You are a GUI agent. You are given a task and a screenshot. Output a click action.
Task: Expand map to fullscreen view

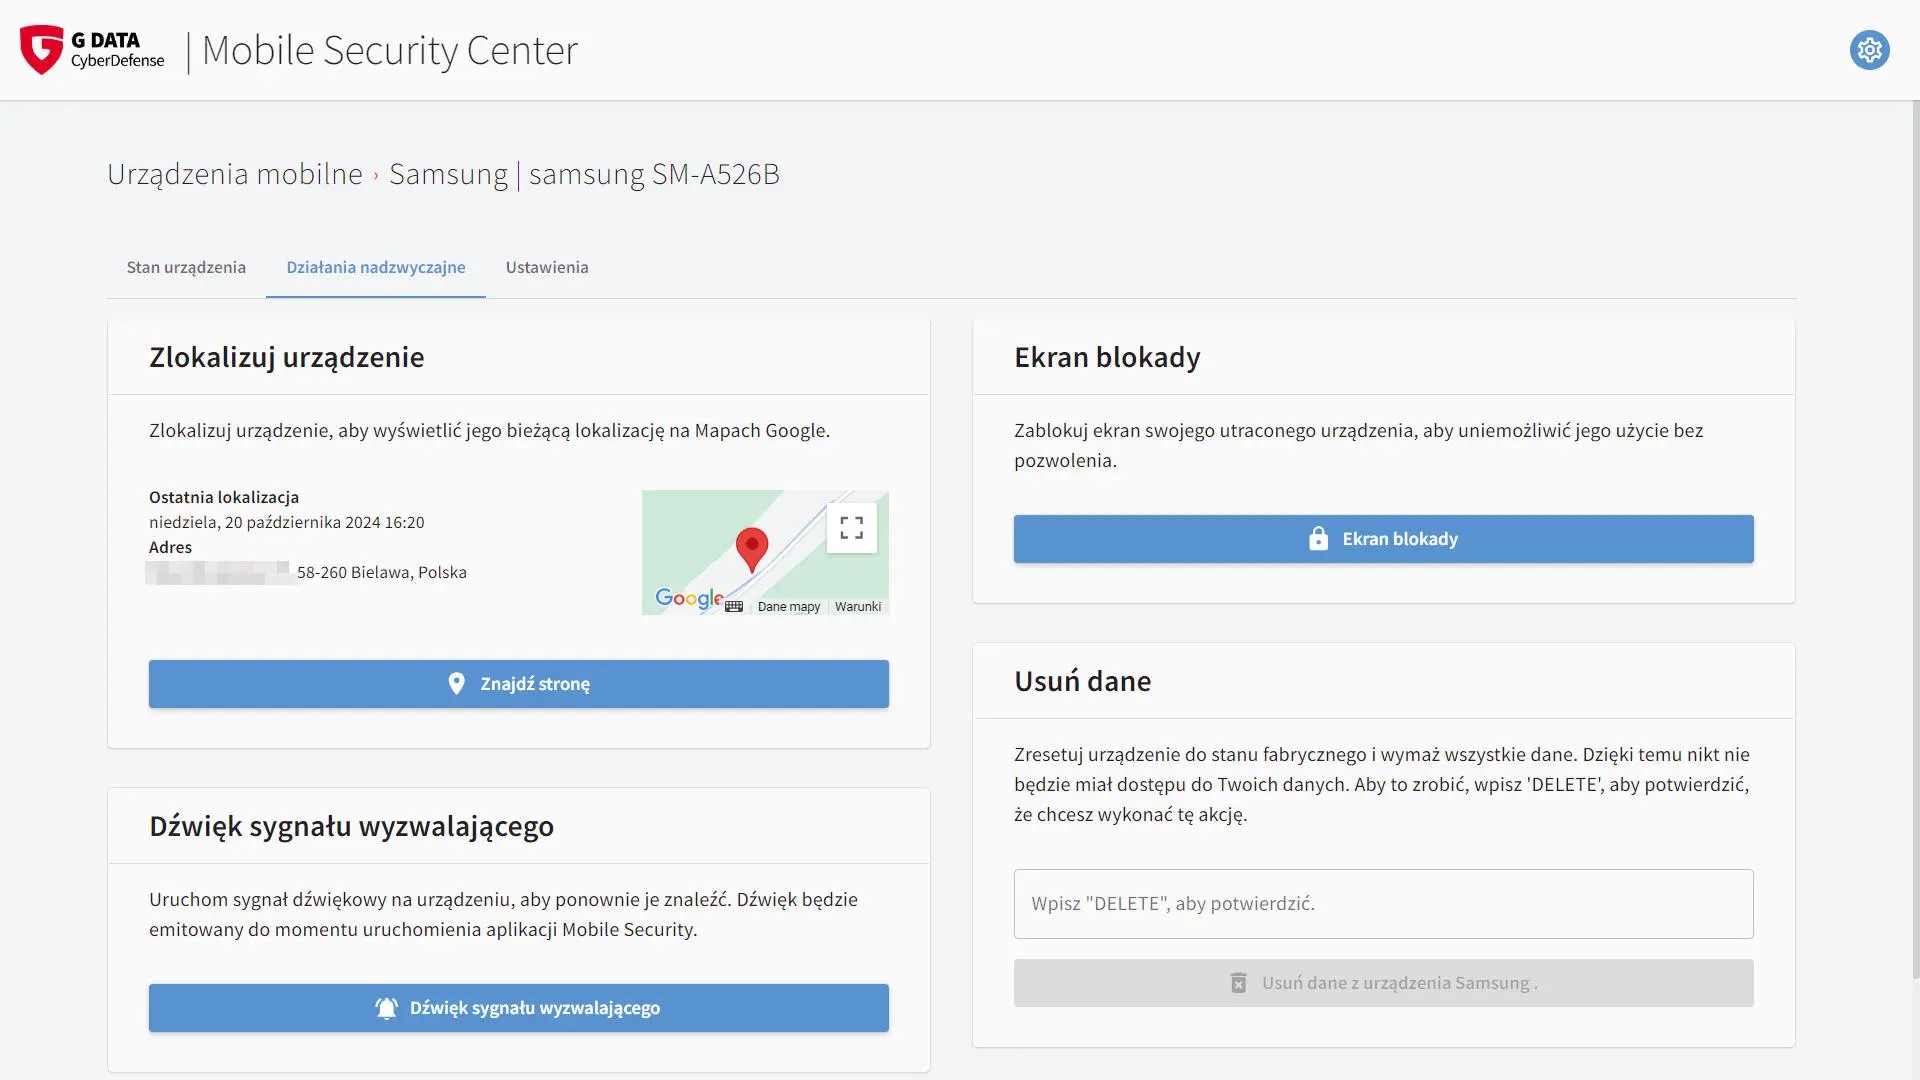851,528
